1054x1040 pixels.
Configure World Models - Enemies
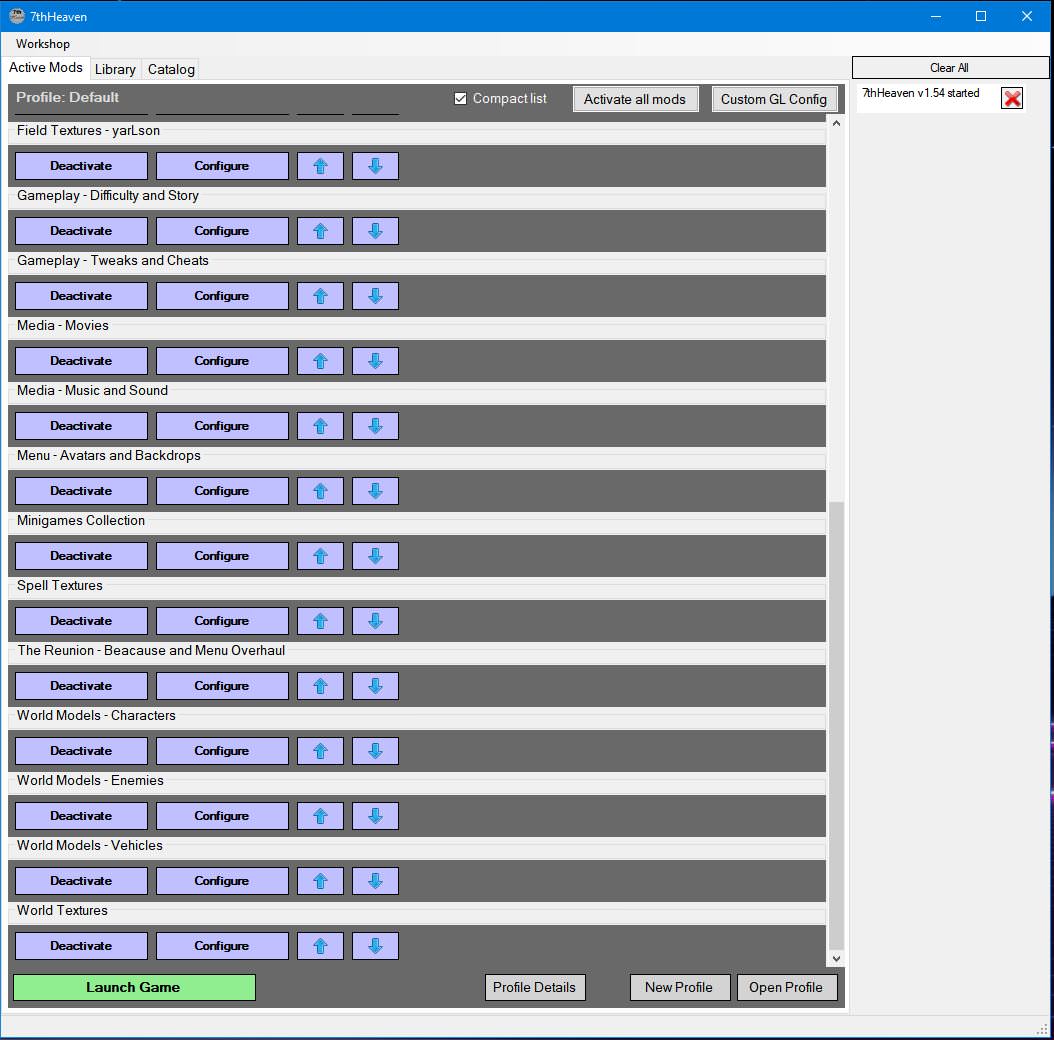pos(222,816)
